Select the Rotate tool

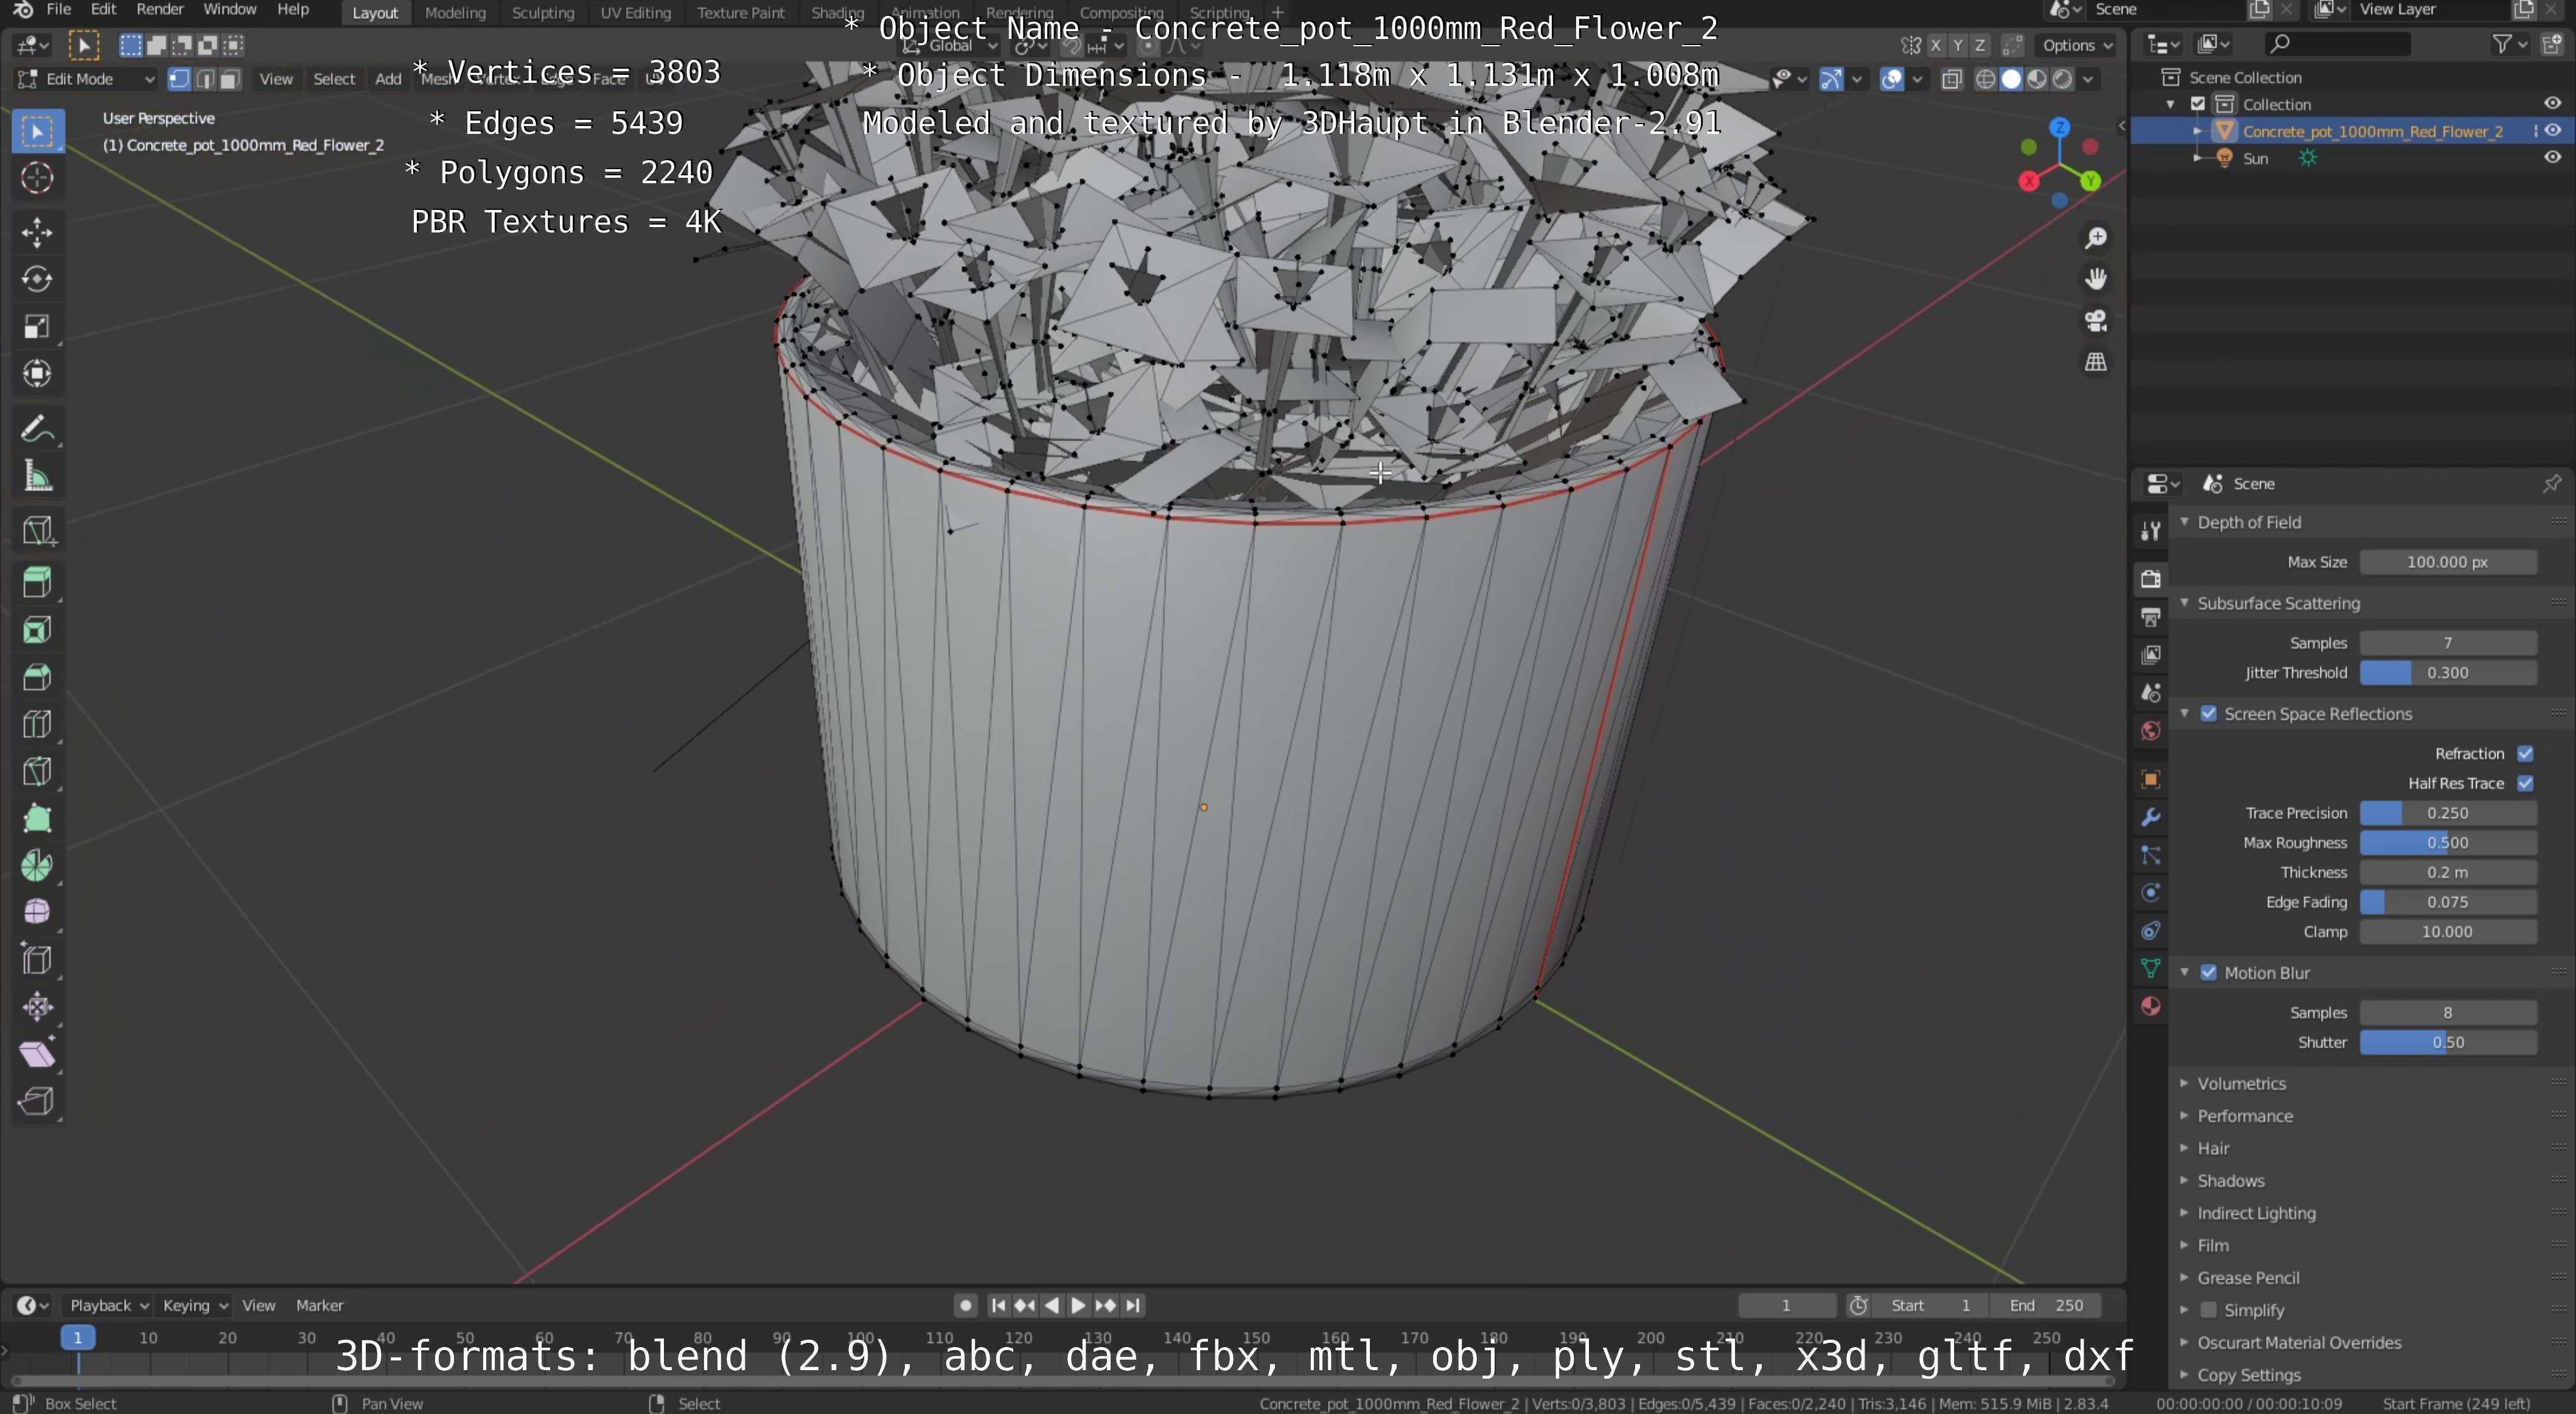pos(37,279)
